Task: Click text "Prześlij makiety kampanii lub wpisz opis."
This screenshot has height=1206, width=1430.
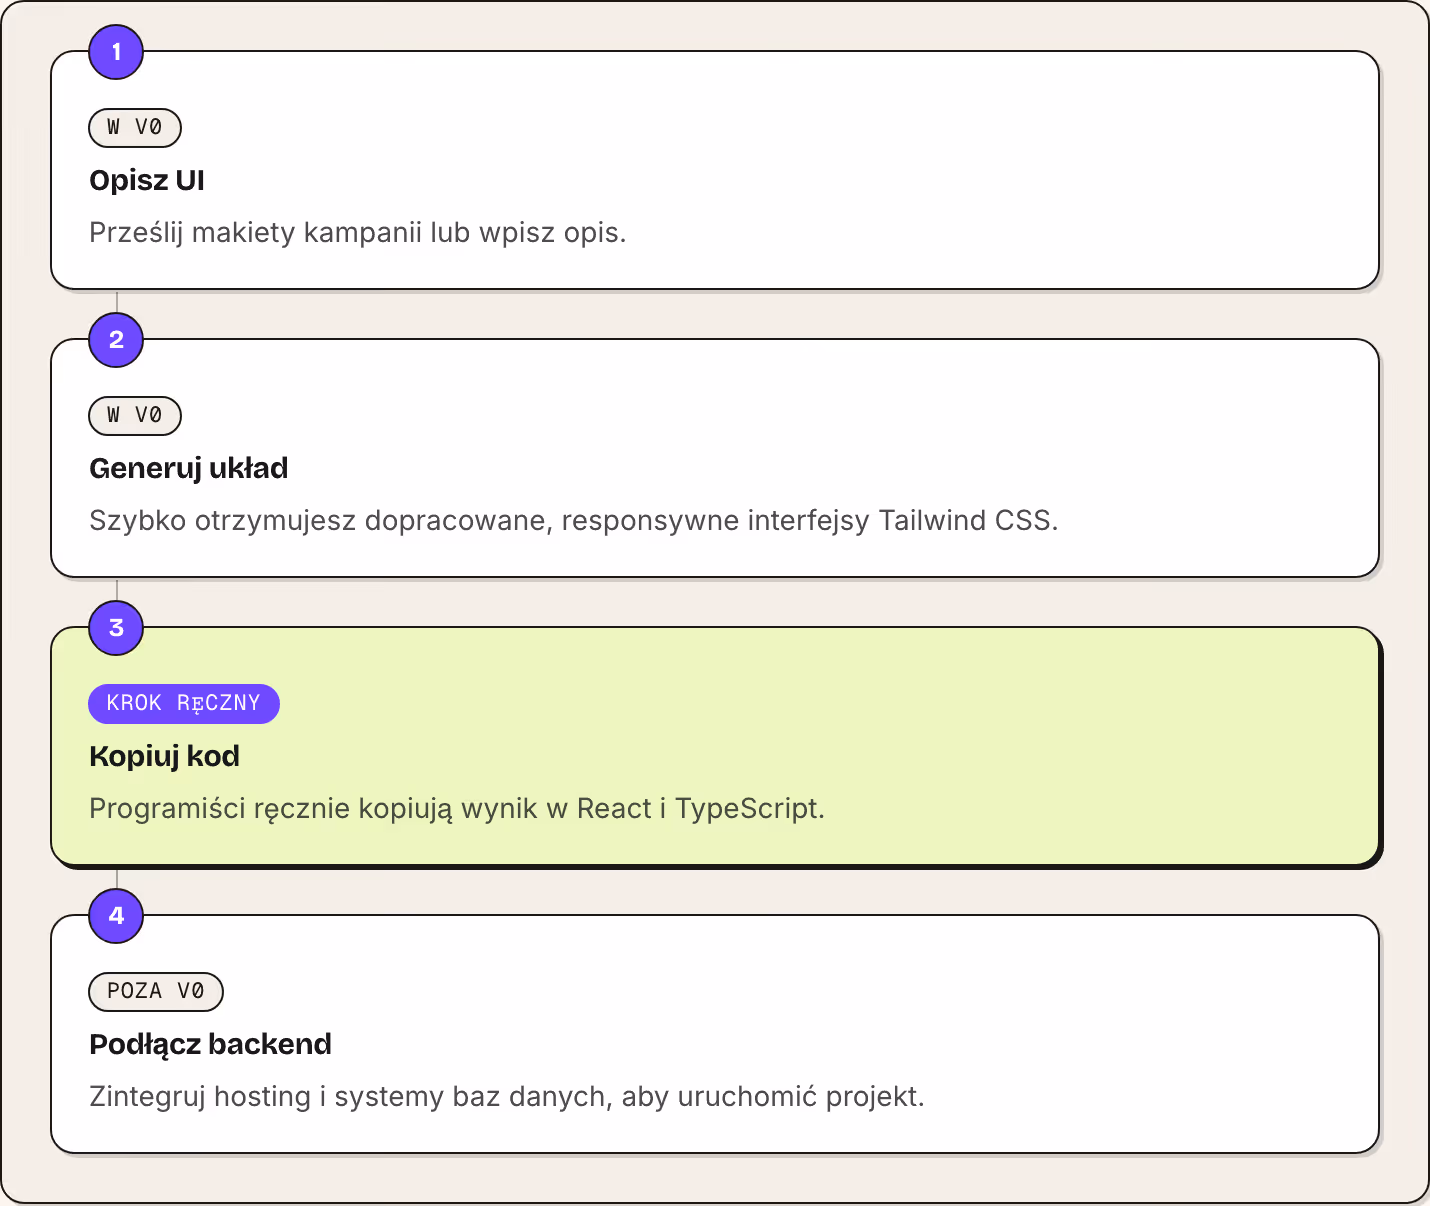Action: pyautogui.click(x=358, y=233)
